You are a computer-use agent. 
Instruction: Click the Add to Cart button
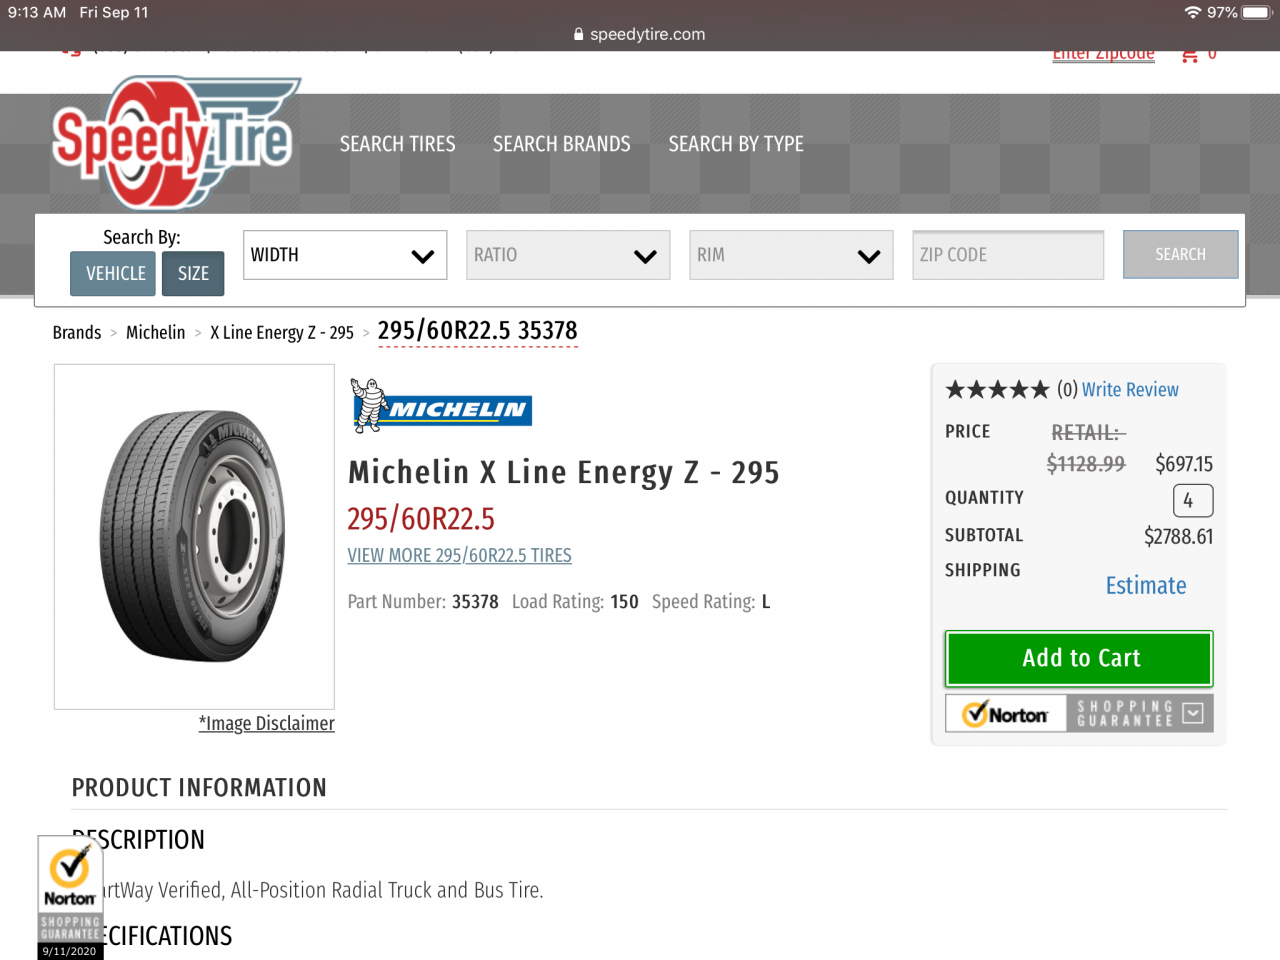click(1079, 658)
